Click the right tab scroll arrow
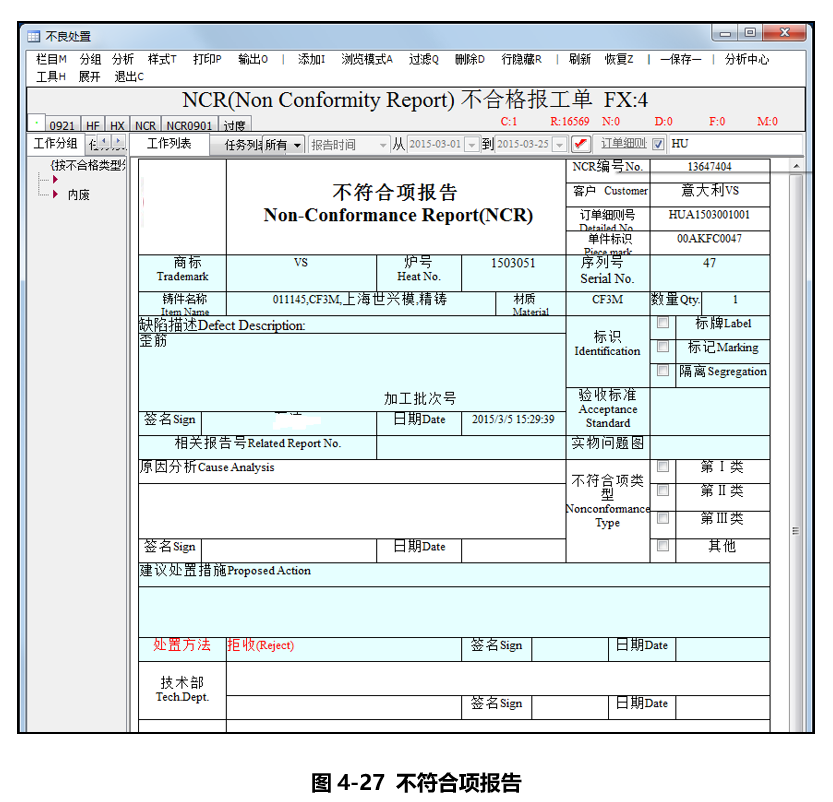This screenshot has width=833, height=802. 118,141
